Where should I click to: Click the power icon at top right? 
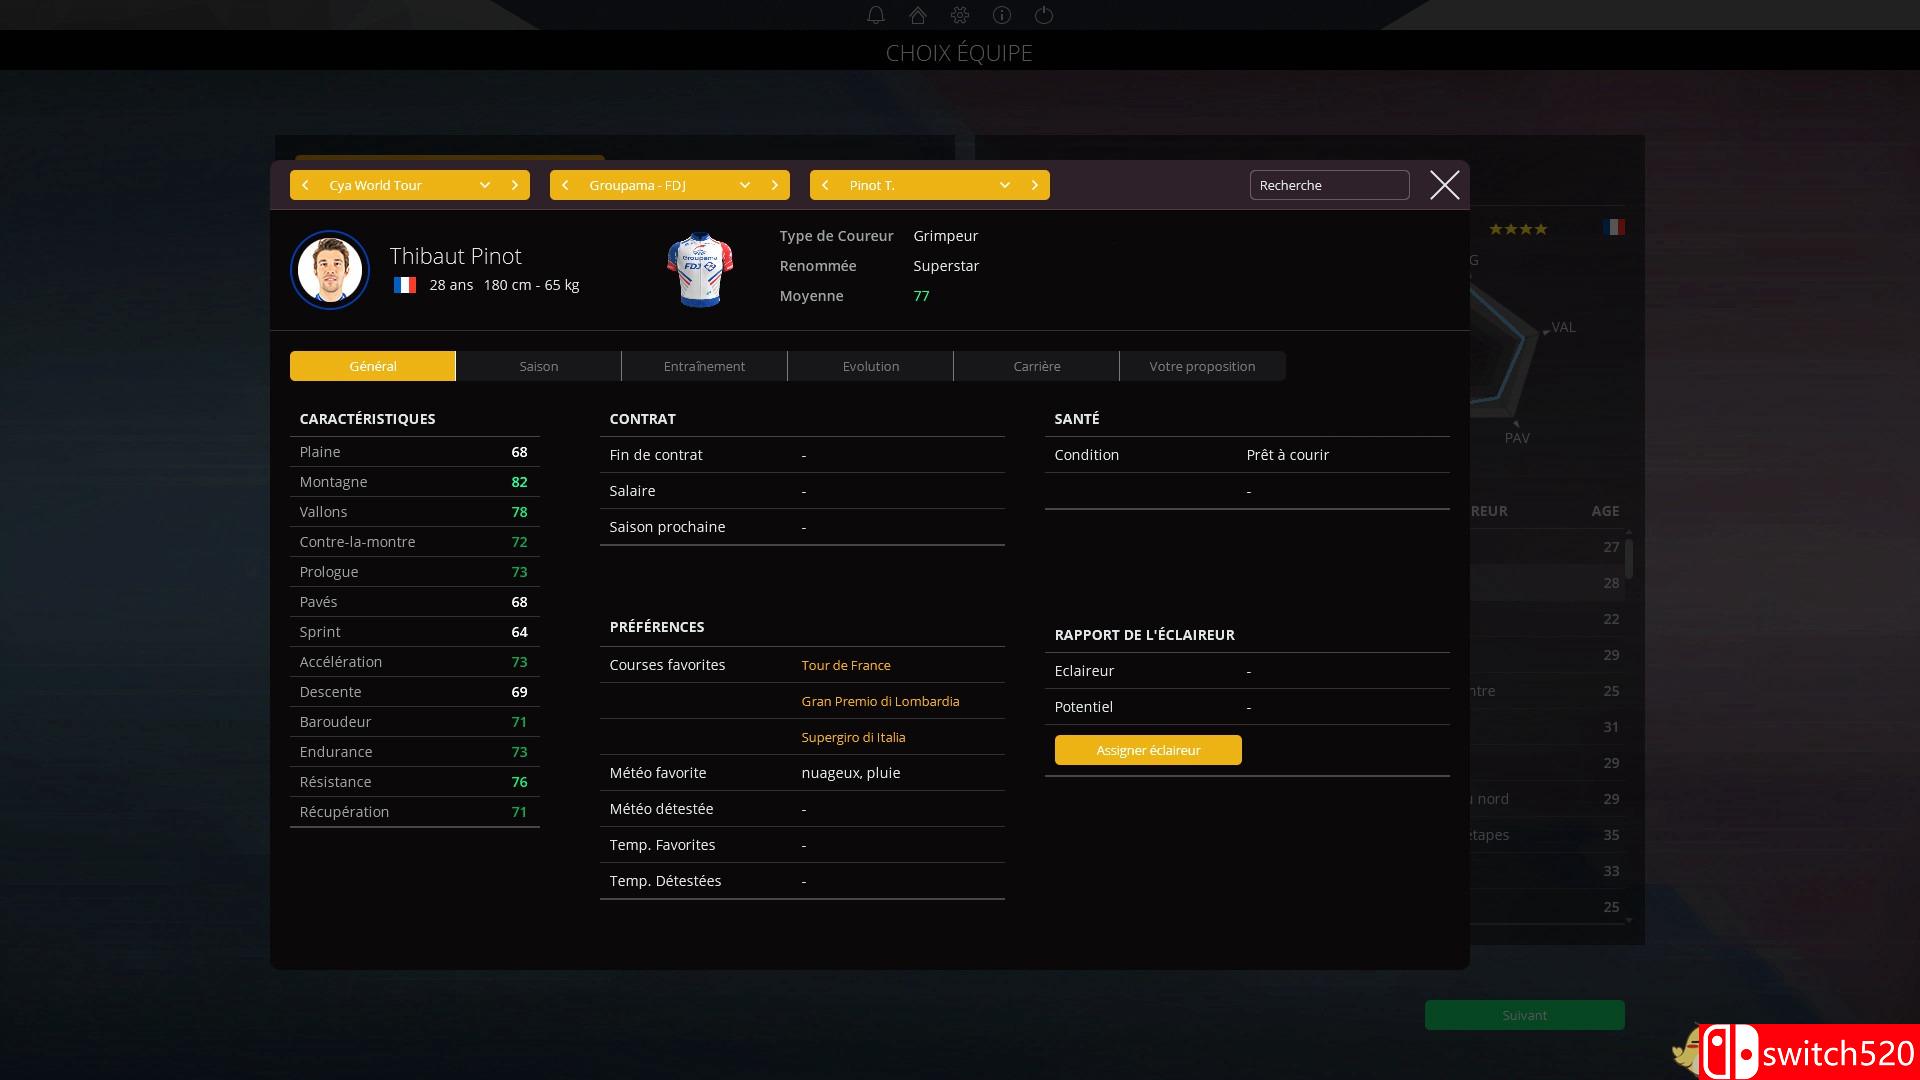1044,15
